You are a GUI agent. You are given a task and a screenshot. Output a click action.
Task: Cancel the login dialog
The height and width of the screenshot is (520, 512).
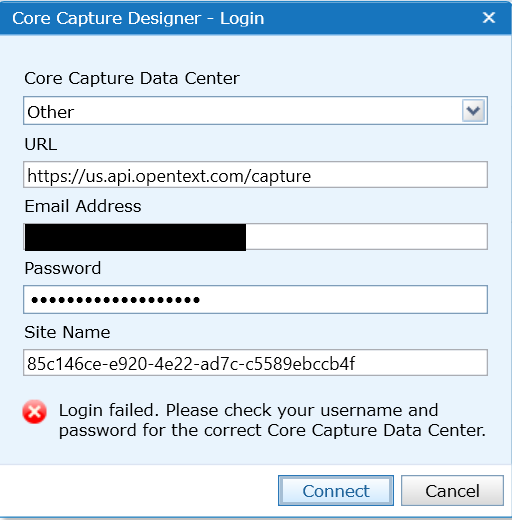pyautogui.click(x=452, y=491)
